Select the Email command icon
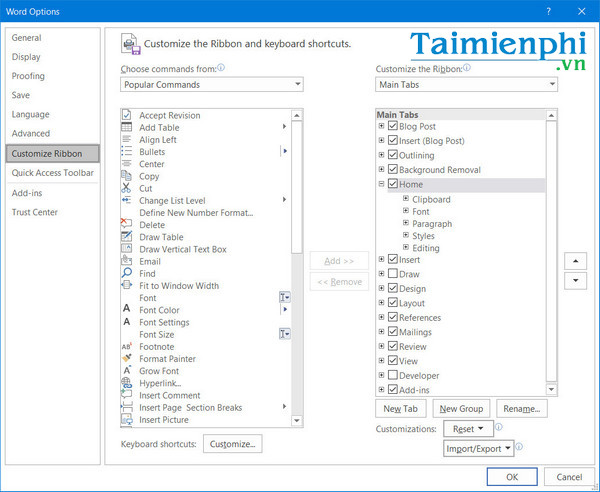 tap(127, 261)
